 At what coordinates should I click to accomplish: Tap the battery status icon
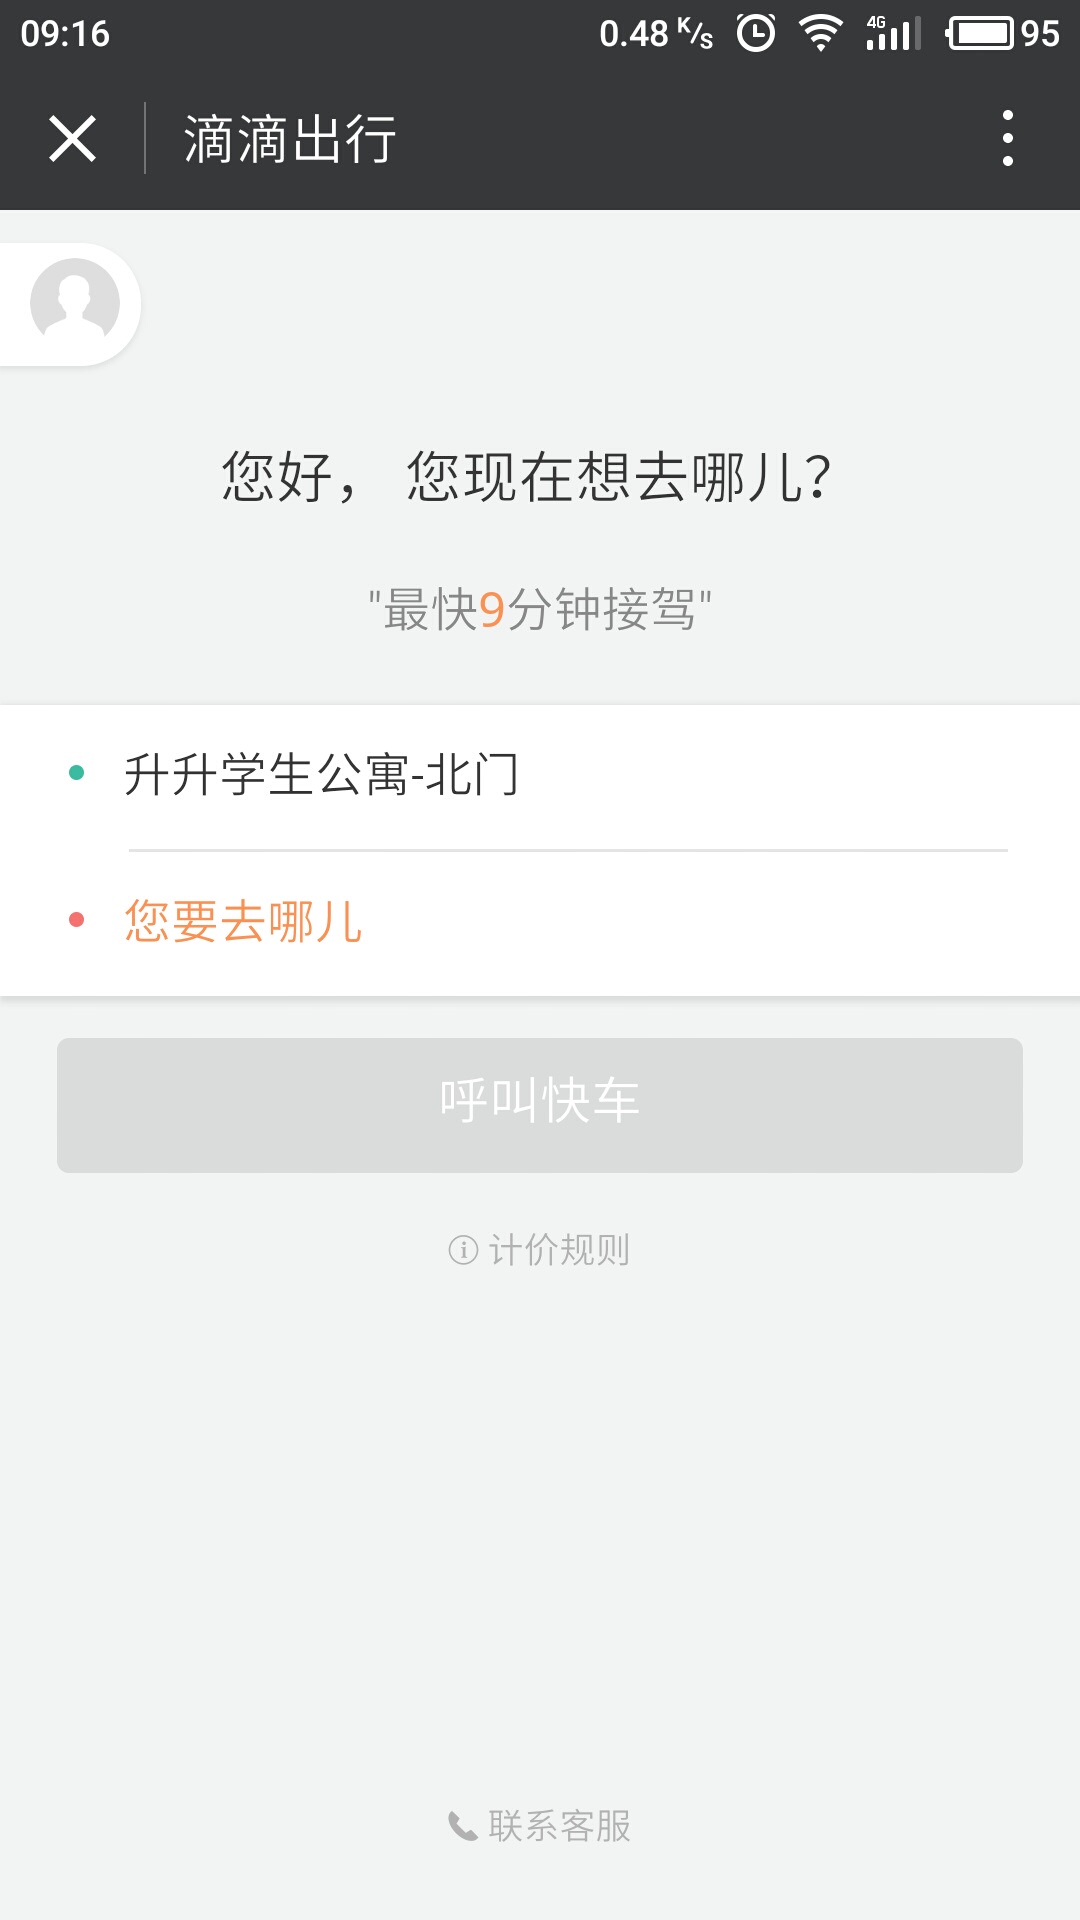point(981,33)
